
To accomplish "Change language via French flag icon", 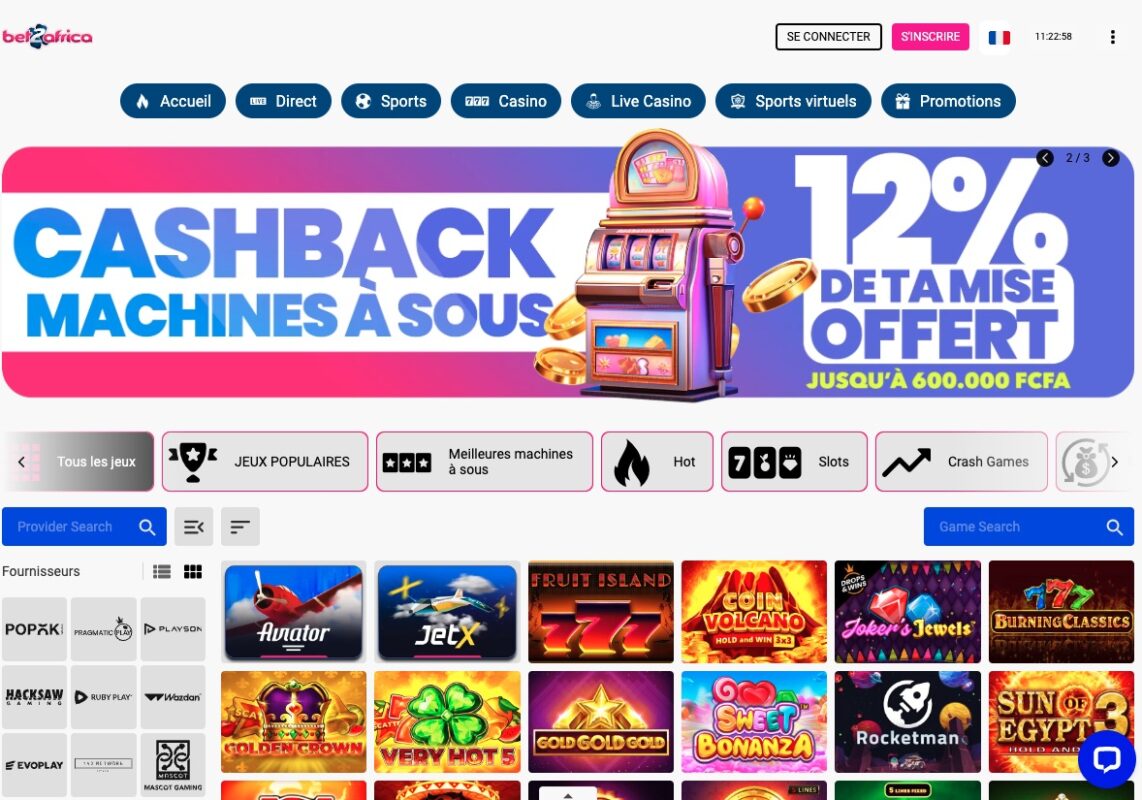I will (x=999, y=37).
